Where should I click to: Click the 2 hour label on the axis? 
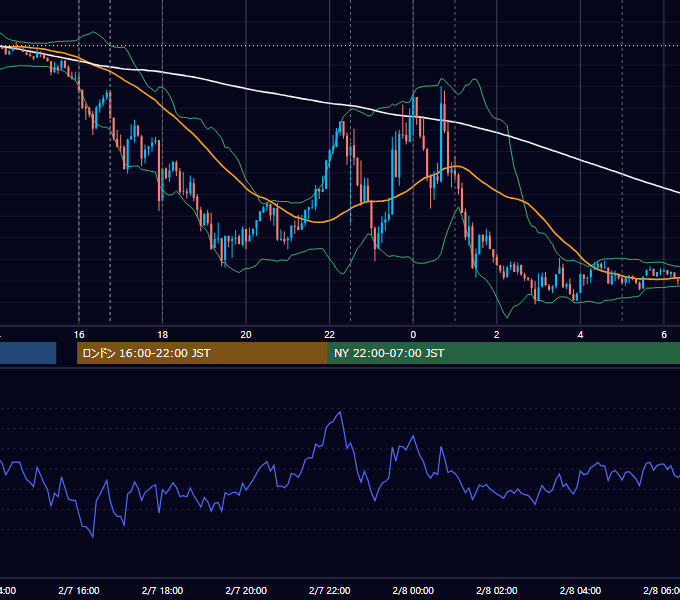(x=497, y=335)
